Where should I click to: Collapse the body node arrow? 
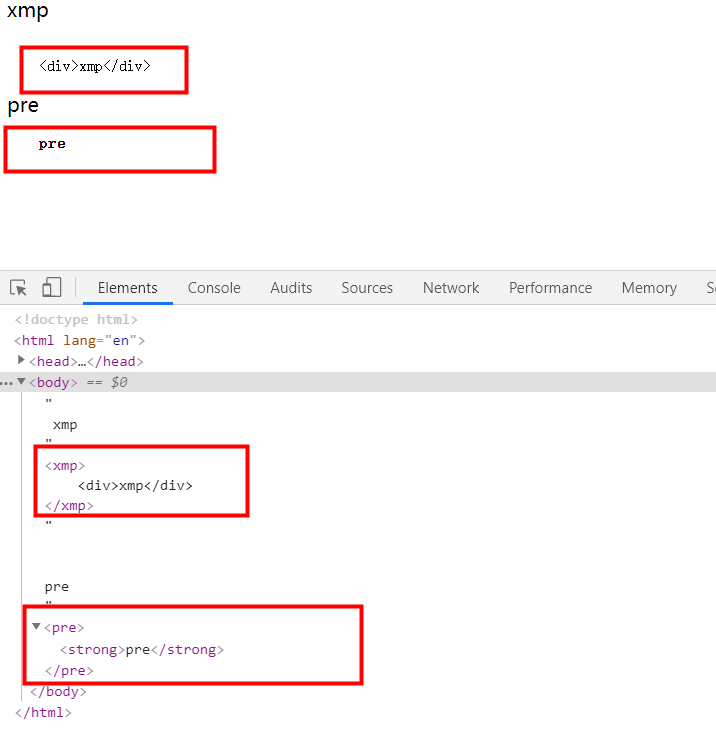click(21, 382)
